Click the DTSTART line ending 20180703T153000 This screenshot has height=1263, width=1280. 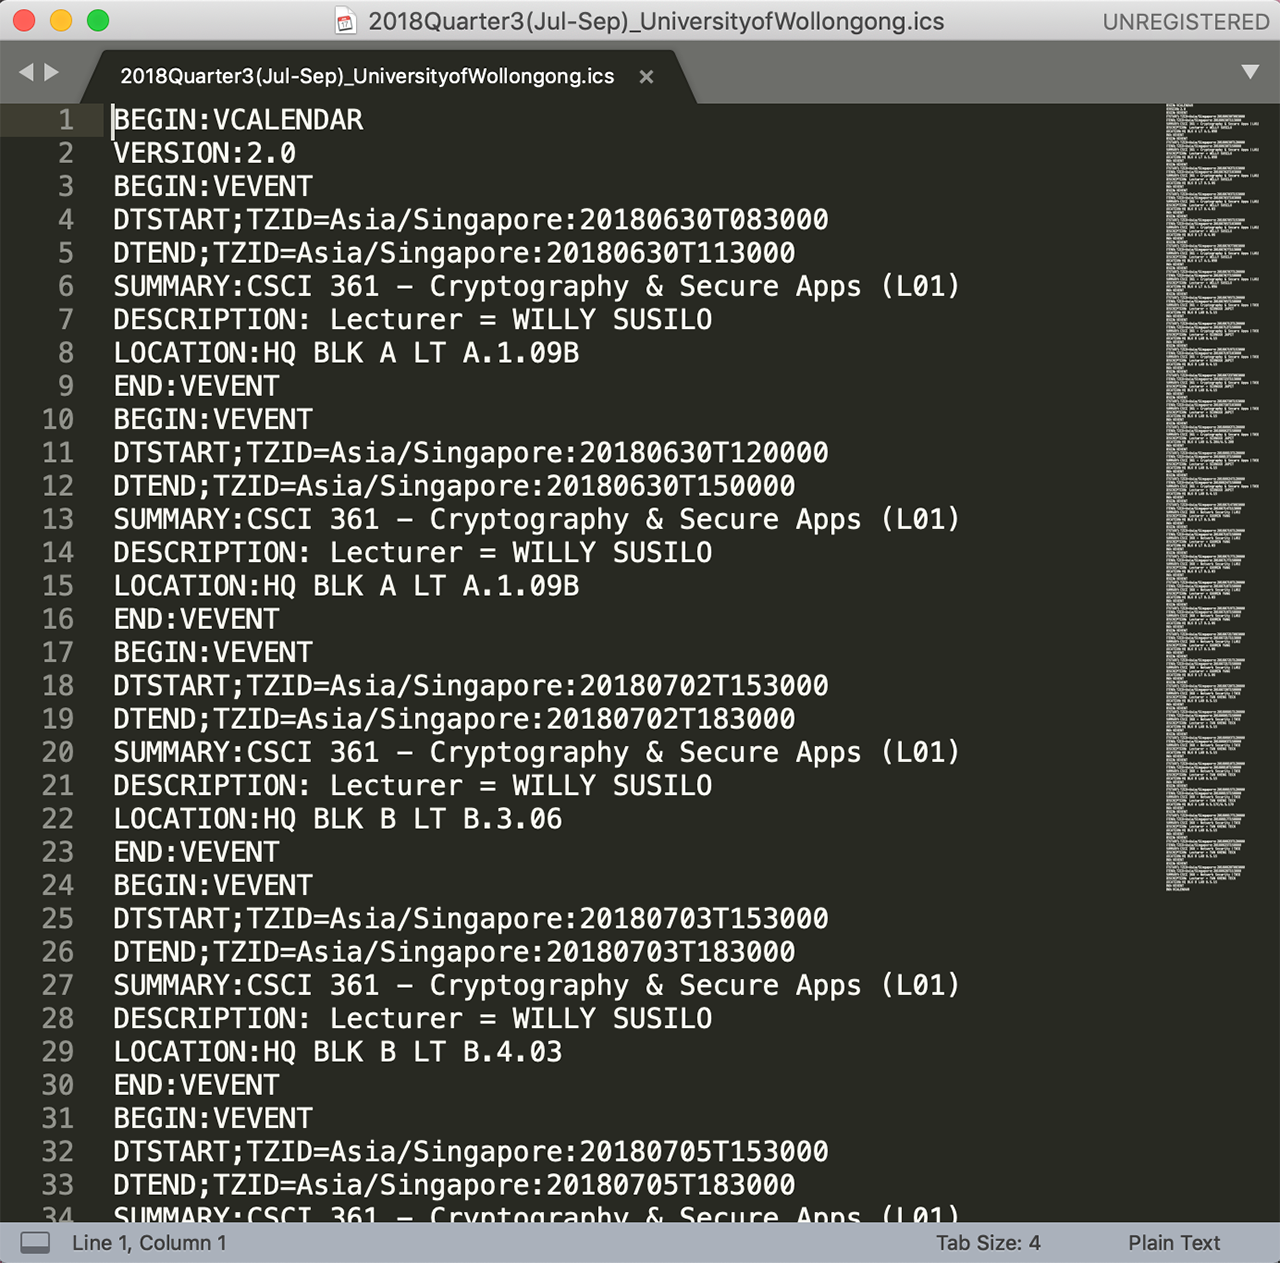(471, 919)
